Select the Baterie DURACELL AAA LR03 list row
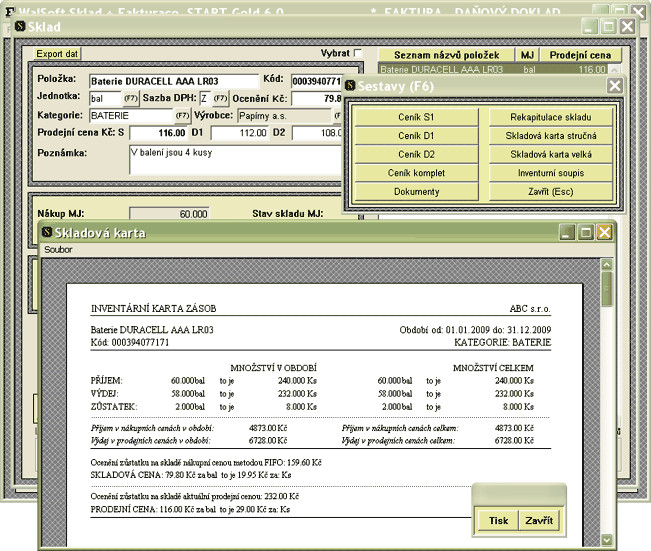This screenshot has width=651, height=551. [494, 69]
